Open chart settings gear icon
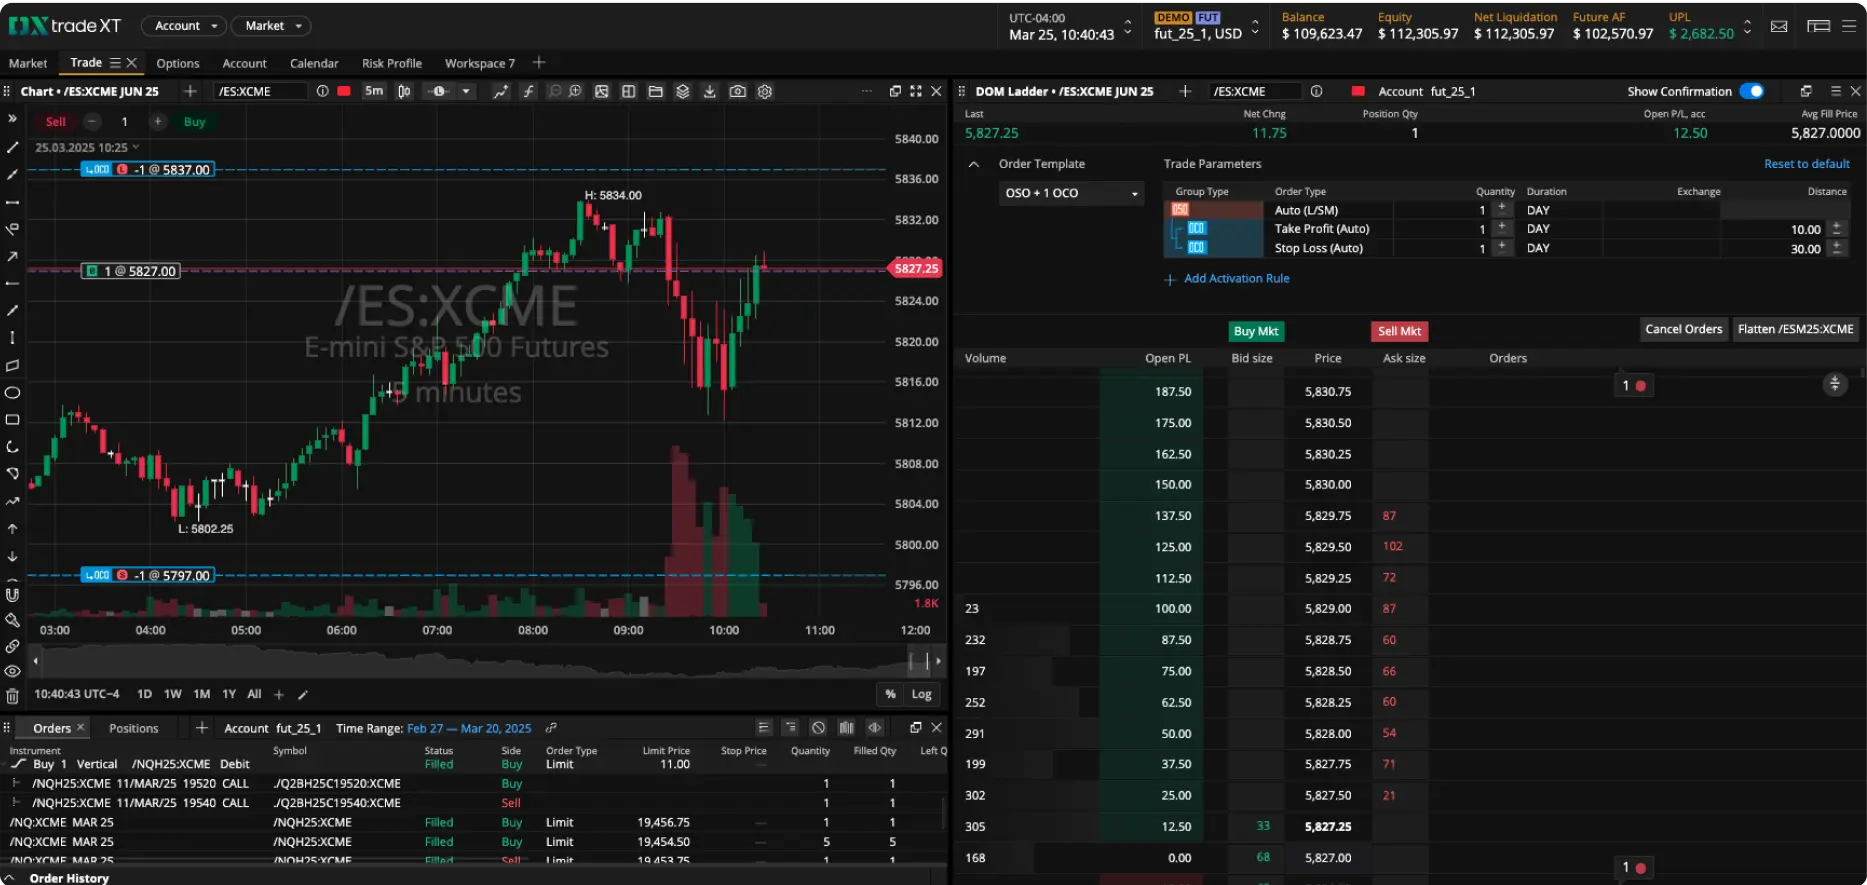This screenshot has height=885, width=1867. [x=765, y=91]
